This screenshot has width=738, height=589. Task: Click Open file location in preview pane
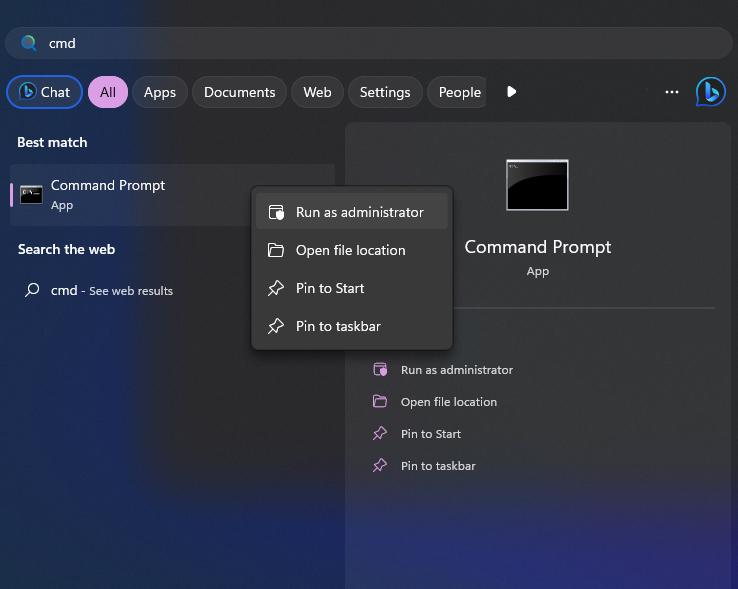[x=449, y=402]
